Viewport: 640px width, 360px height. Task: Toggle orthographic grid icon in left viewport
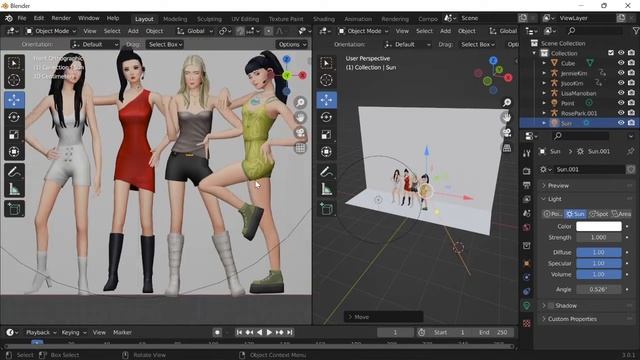(300, 148)
